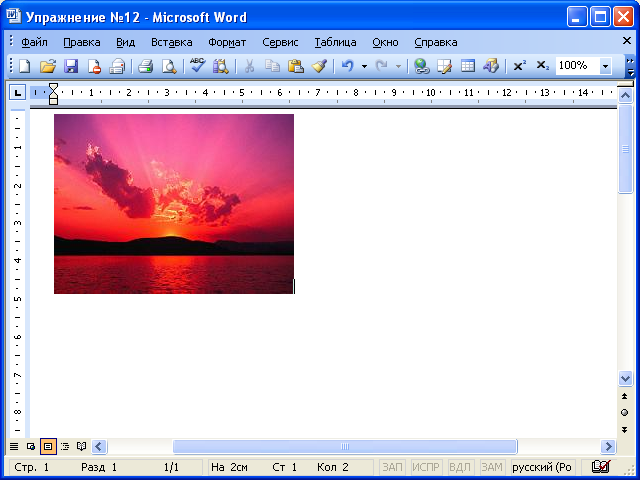Open the Окно menu

click(385, 42)
